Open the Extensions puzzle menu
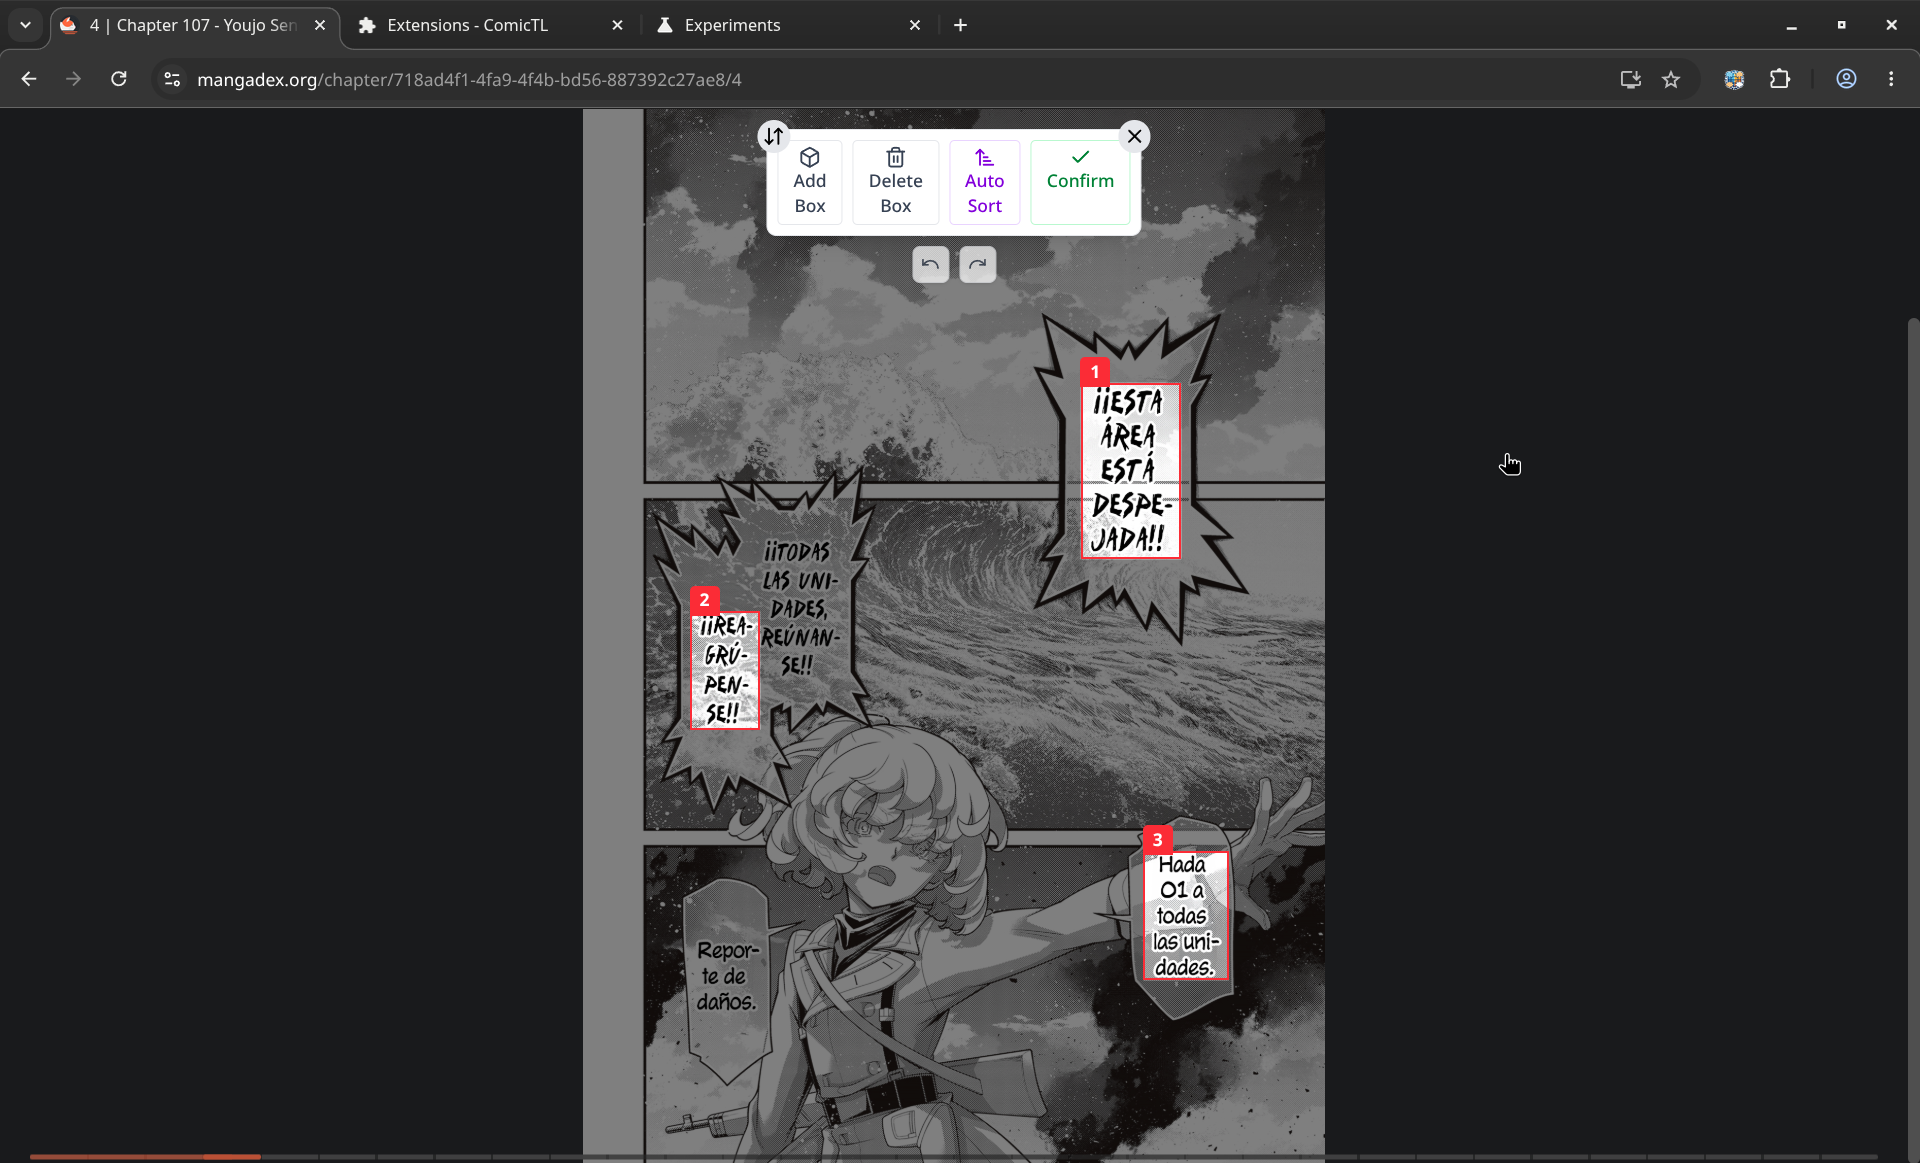The width and height of the screenshot is (1920, 1163). coord(1780,79)
